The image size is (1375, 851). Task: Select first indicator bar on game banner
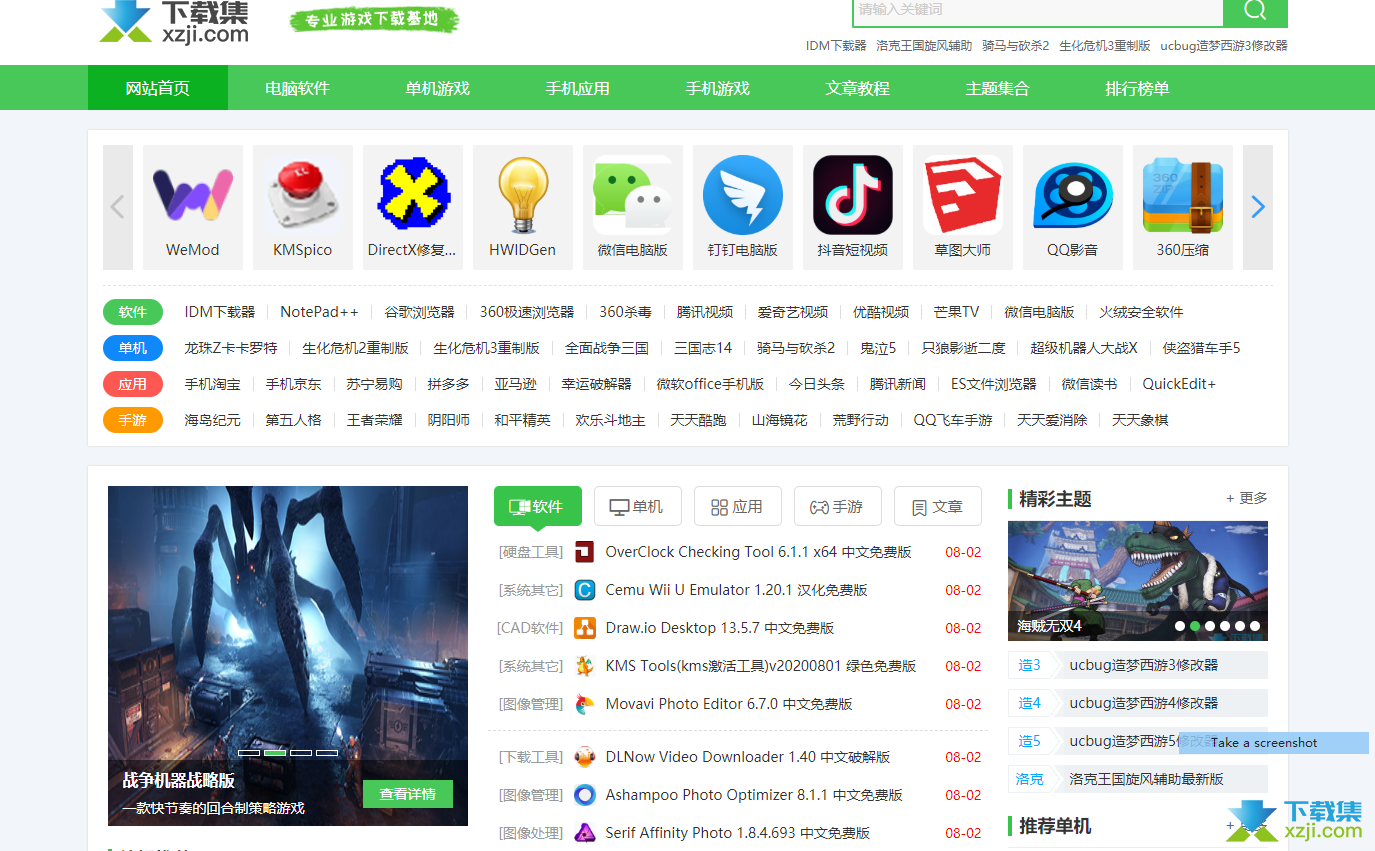[249, 752]
